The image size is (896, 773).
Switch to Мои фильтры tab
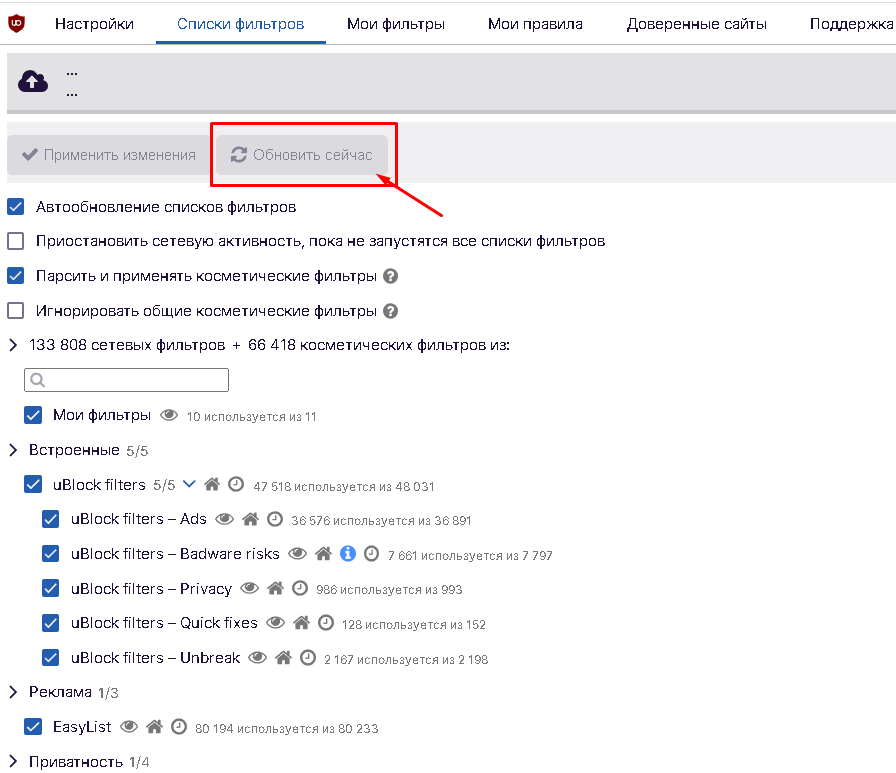pyautogui.click(x=395, y=24)
